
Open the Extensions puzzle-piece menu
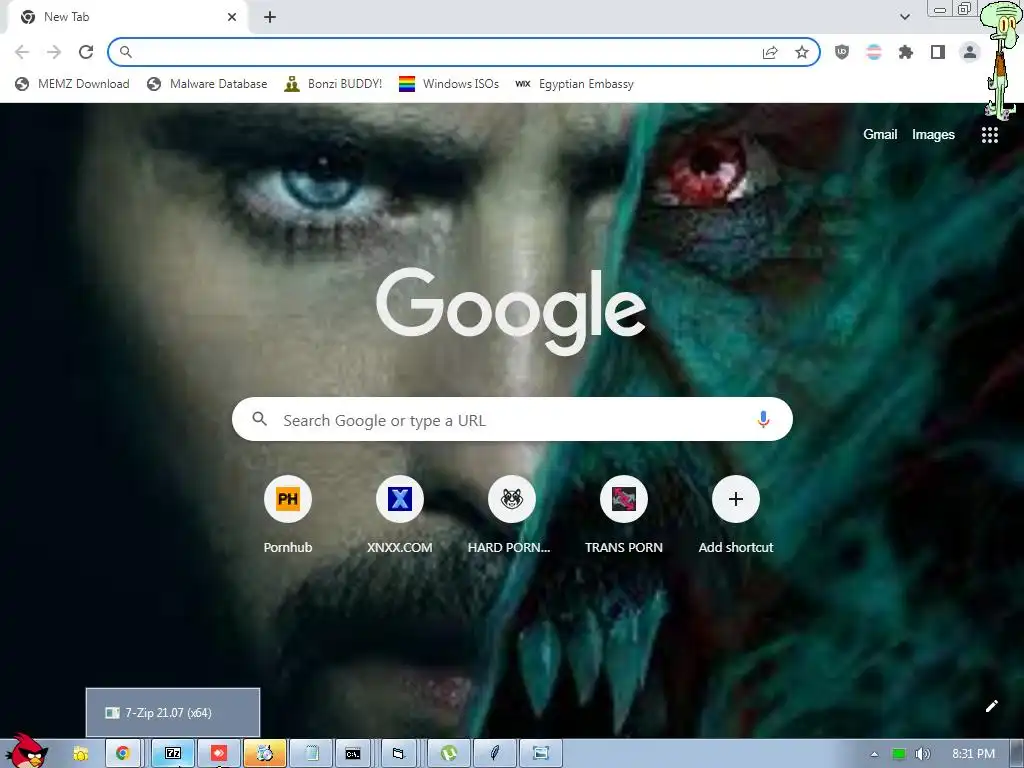pos(906,52)
